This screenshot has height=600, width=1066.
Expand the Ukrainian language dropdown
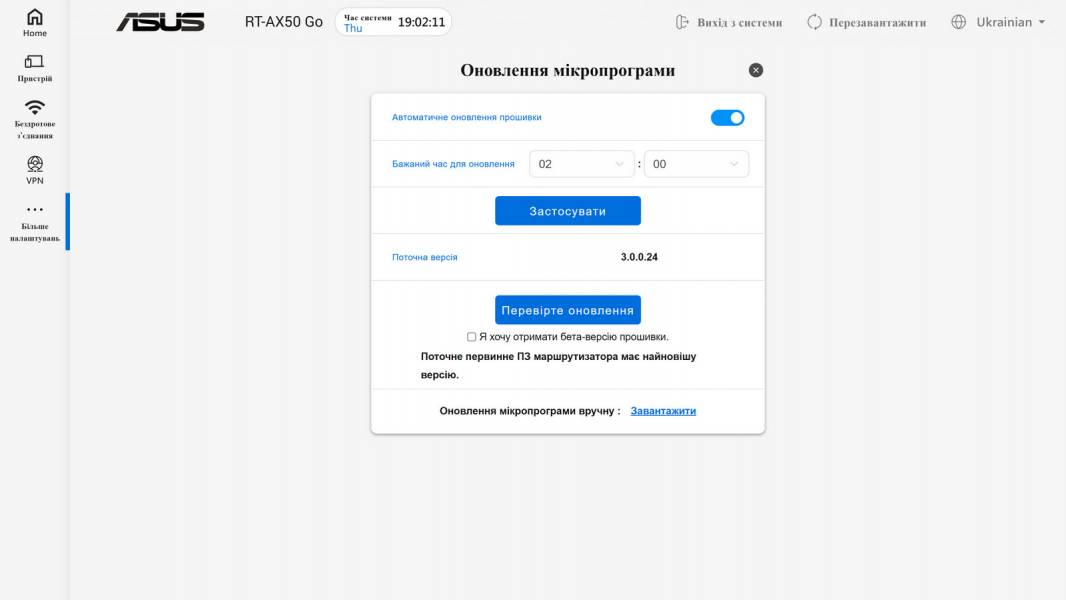coord(1011,22)
